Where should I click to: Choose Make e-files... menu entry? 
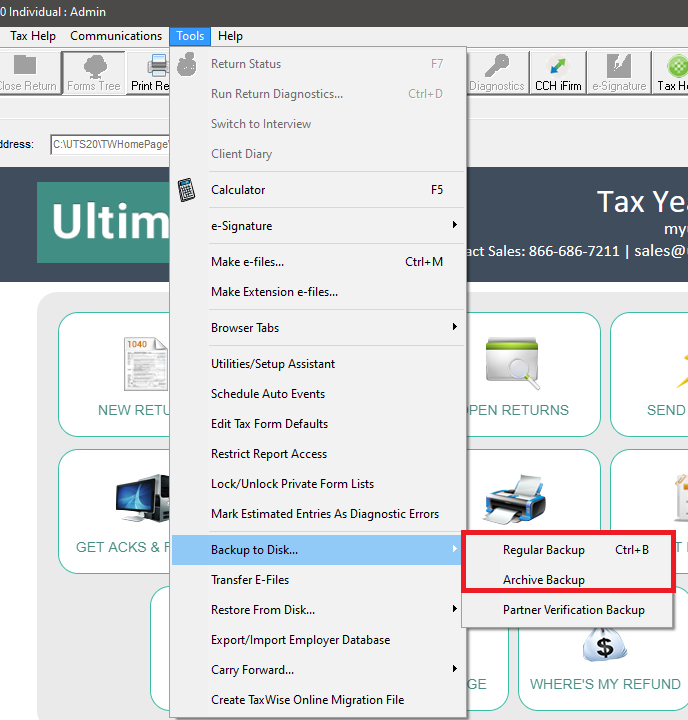318,262
